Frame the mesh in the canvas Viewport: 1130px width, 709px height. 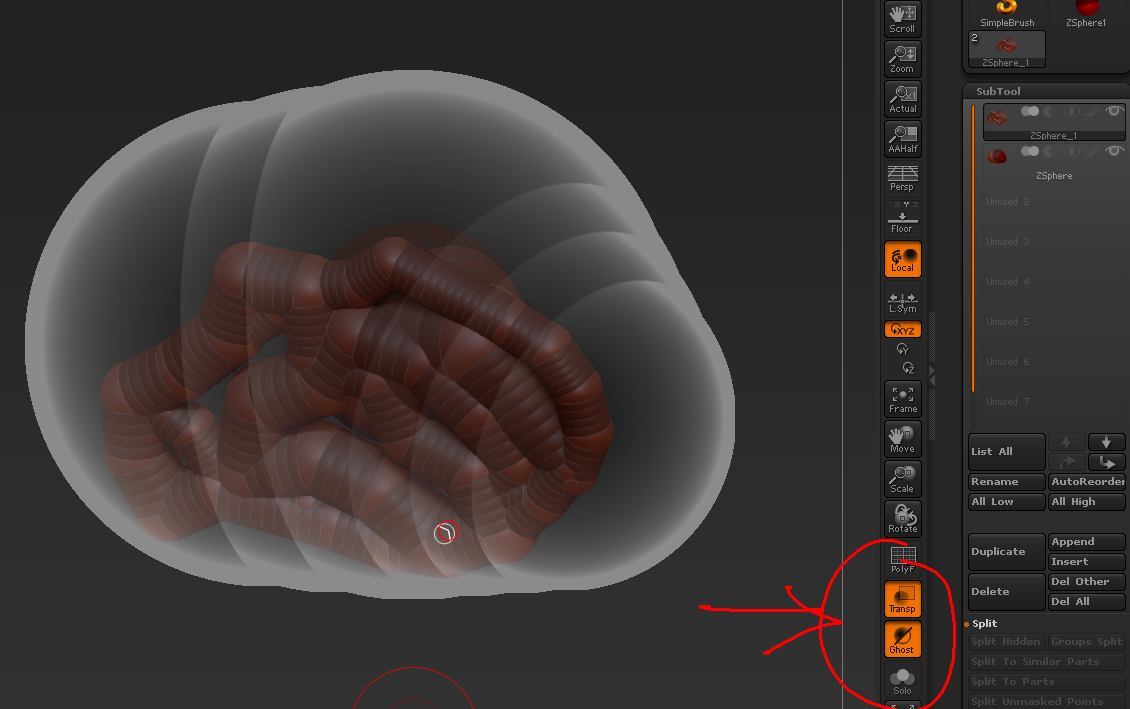[x=902, y=399]
